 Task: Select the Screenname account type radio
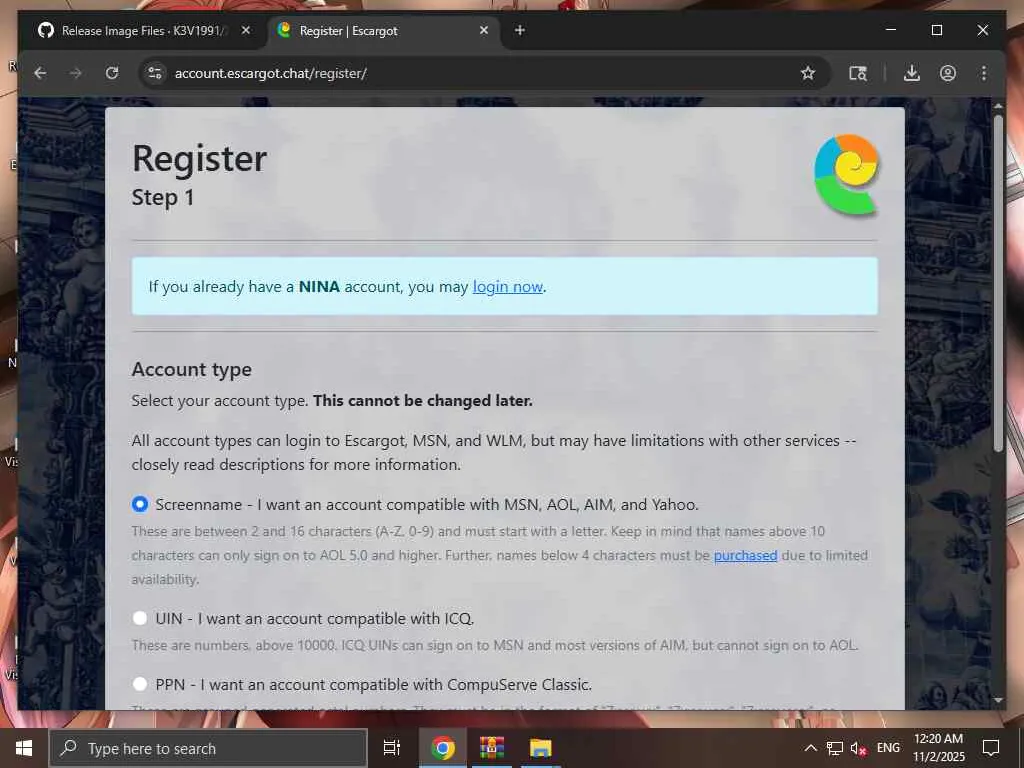[x=140, y=504]
